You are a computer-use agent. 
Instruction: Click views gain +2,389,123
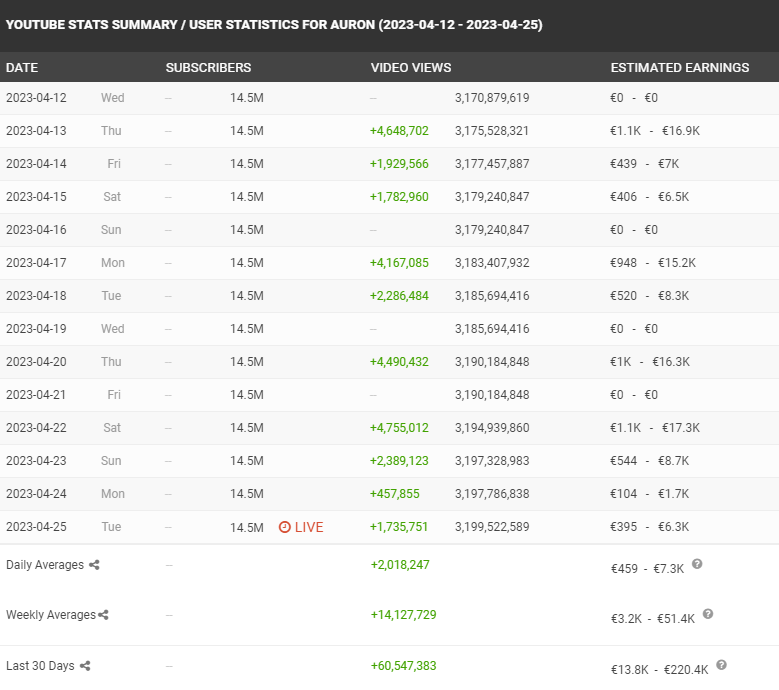point(399,461)
